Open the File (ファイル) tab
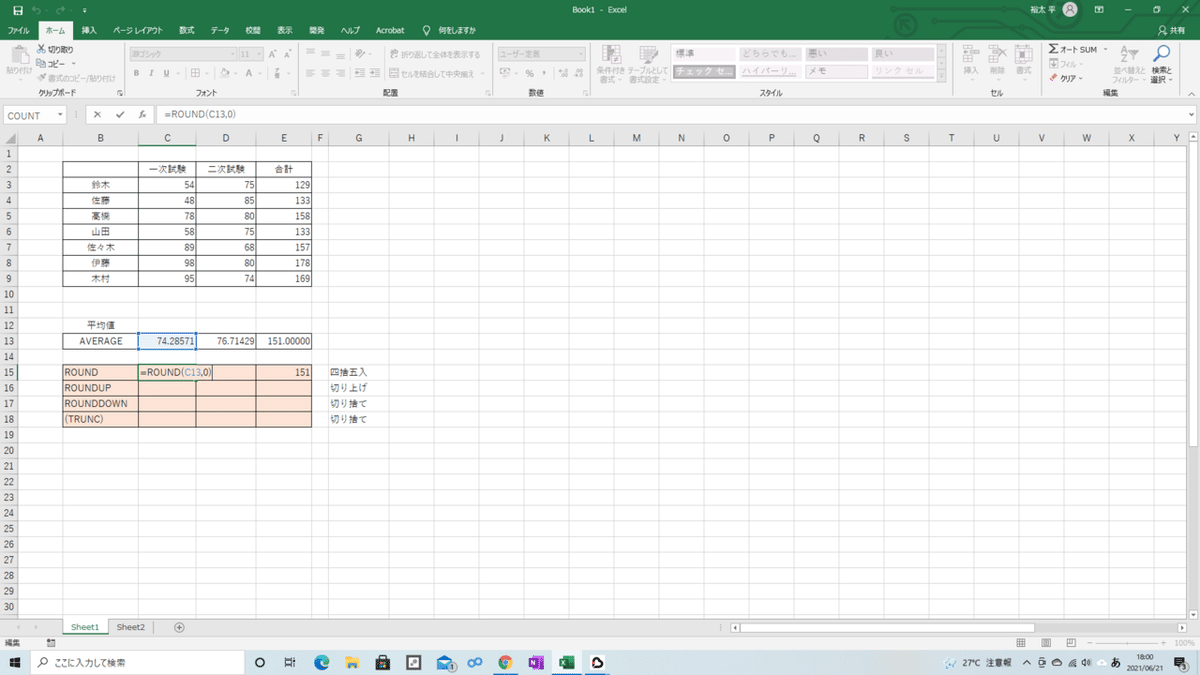This screenshot has width=1200, height=675. point(18,30)
